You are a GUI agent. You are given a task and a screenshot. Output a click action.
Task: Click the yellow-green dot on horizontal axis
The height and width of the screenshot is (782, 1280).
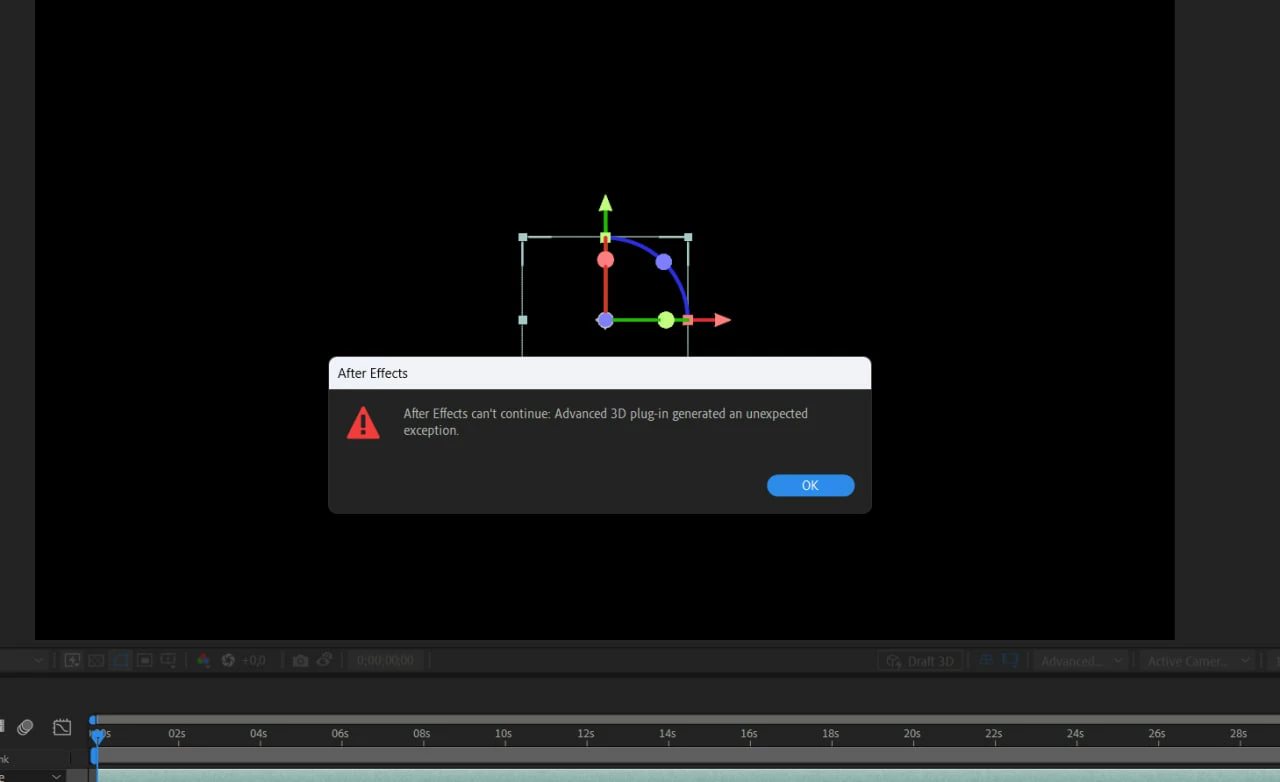coord(666,320)
